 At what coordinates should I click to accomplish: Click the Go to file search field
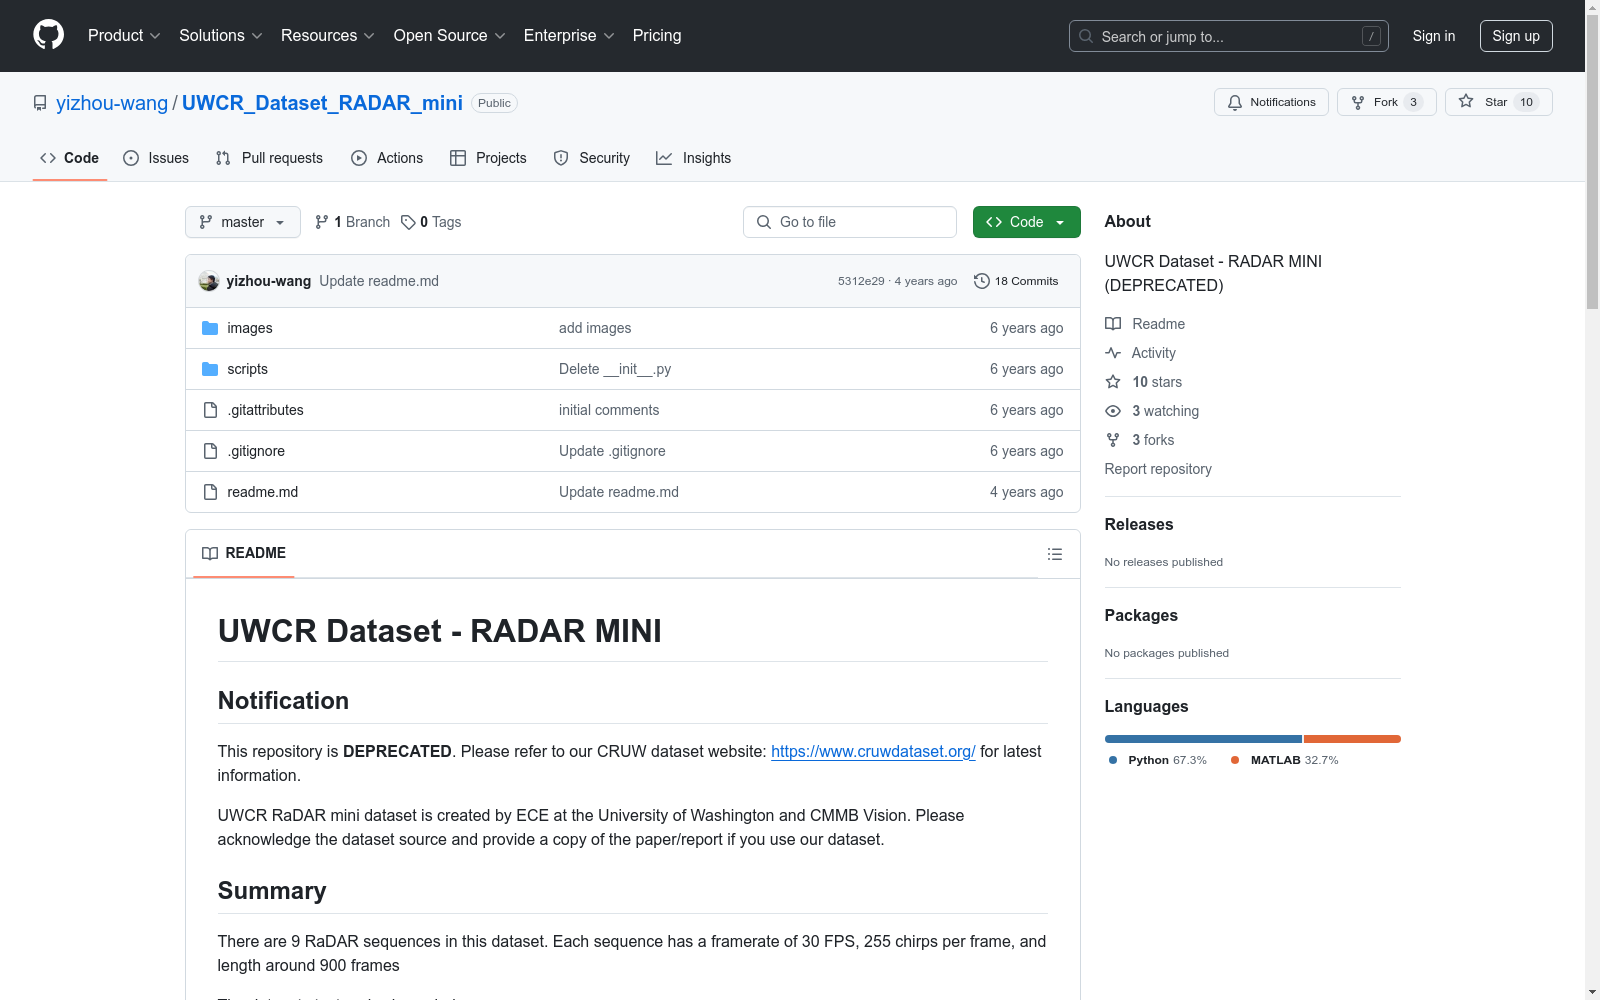point(849,222)
